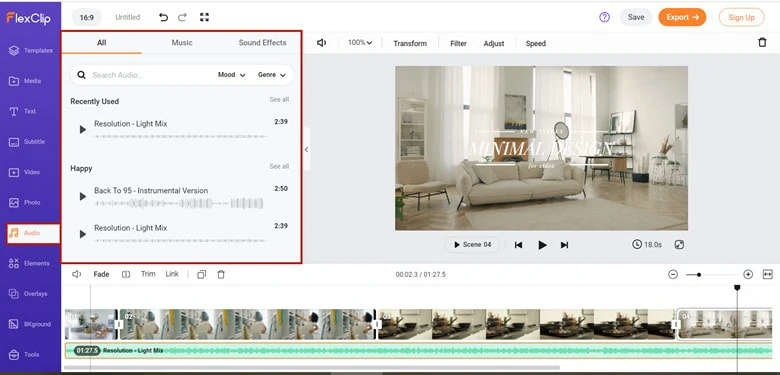780x375 pixels.
Task: Select scene 01 clip in the timeline
Action: point(91,324)
